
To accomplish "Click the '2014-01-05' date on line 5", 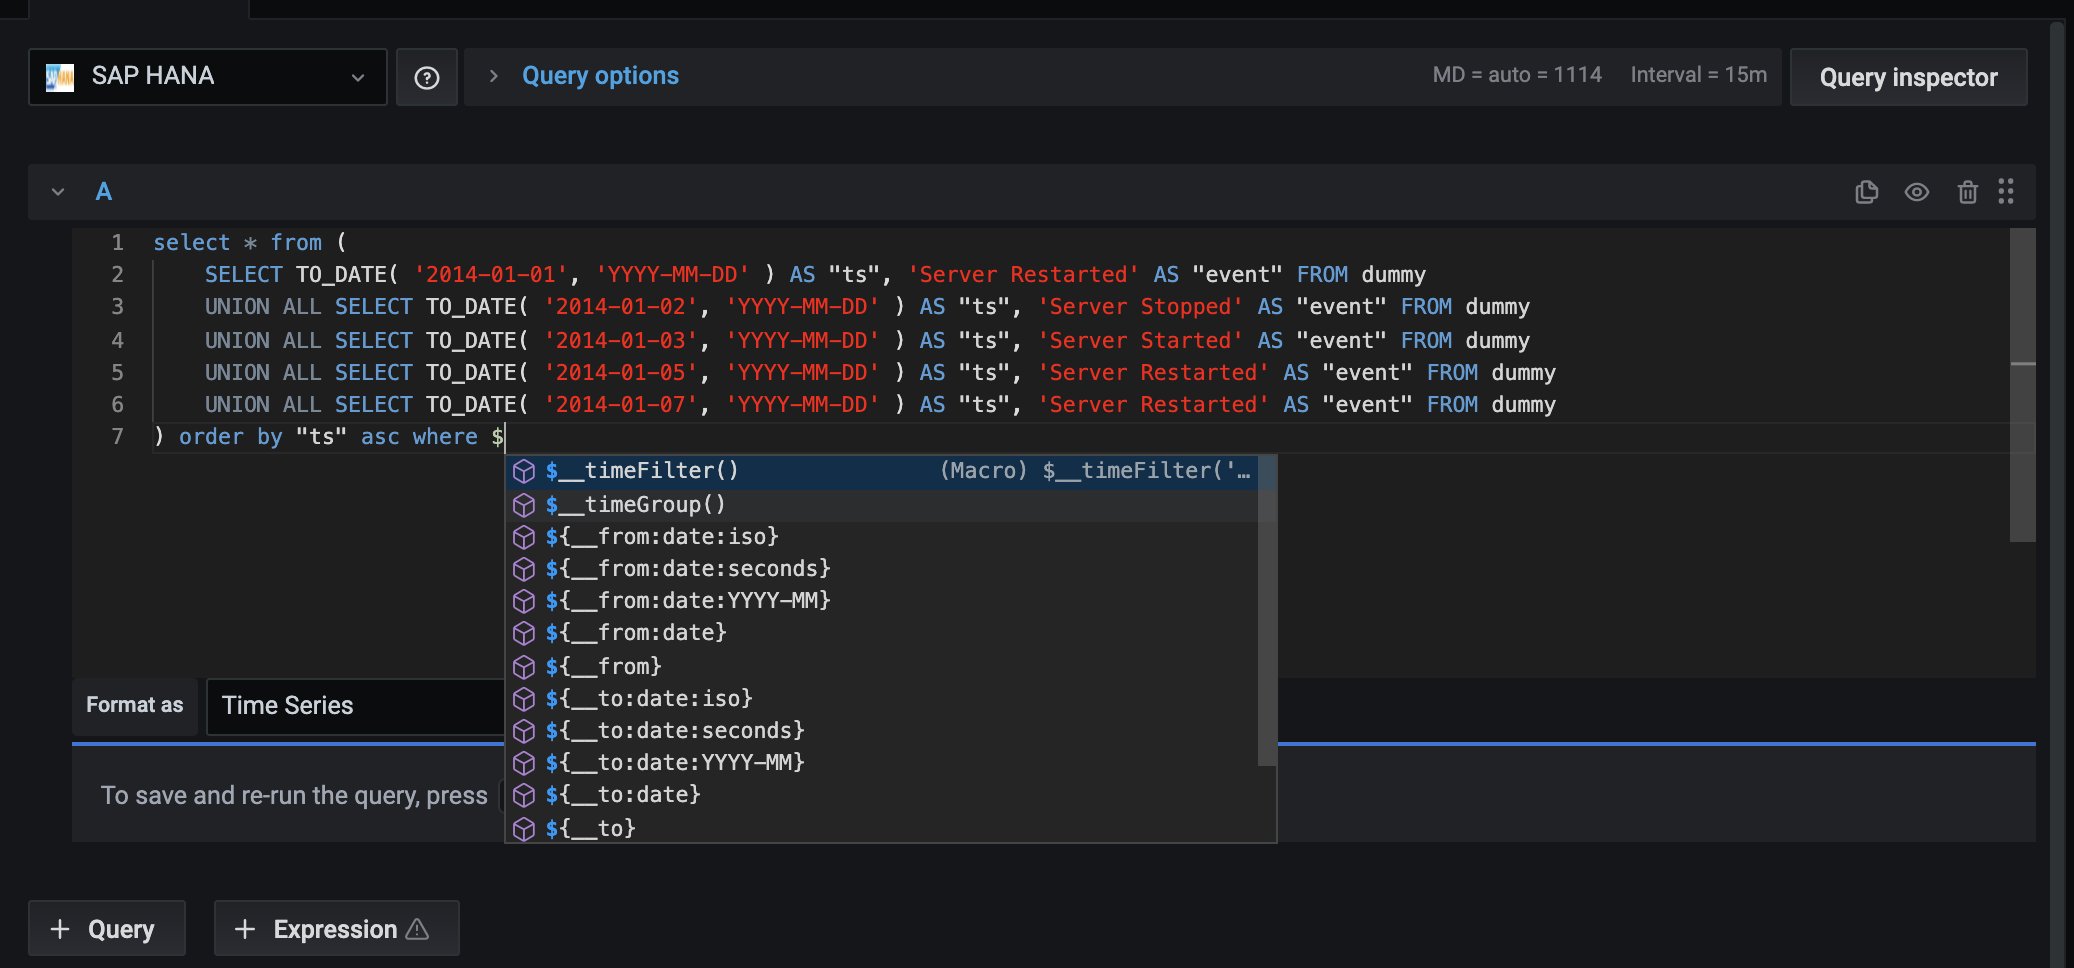I will pos(620,373).
